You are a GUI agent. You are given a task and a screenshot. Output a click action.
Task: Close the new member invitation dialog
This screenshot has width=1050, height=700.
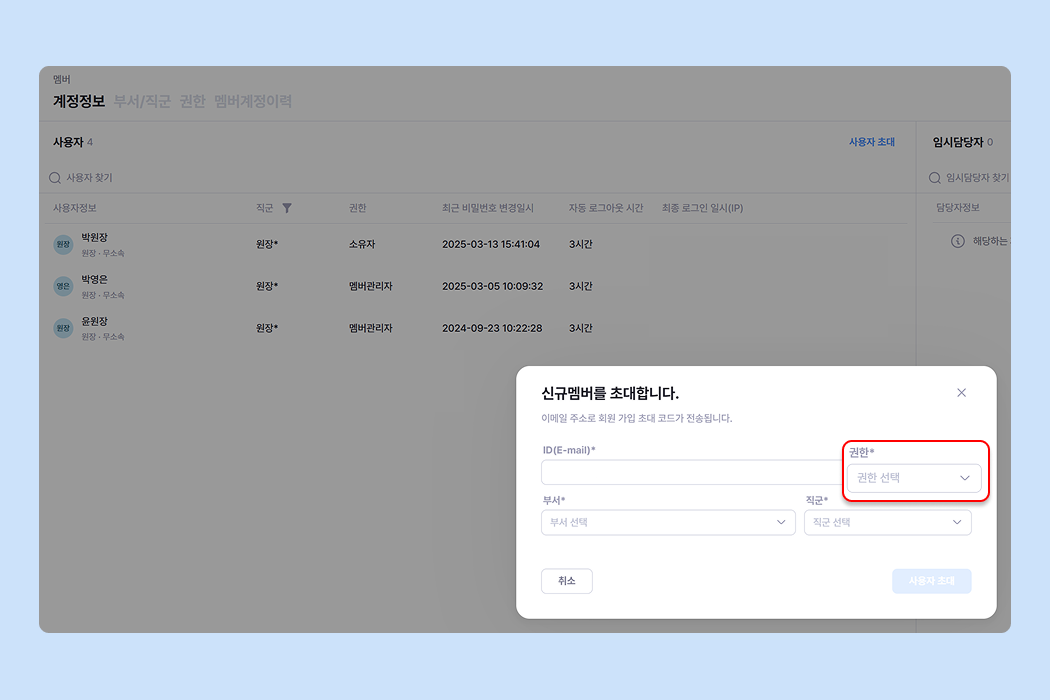click(961, 393)
